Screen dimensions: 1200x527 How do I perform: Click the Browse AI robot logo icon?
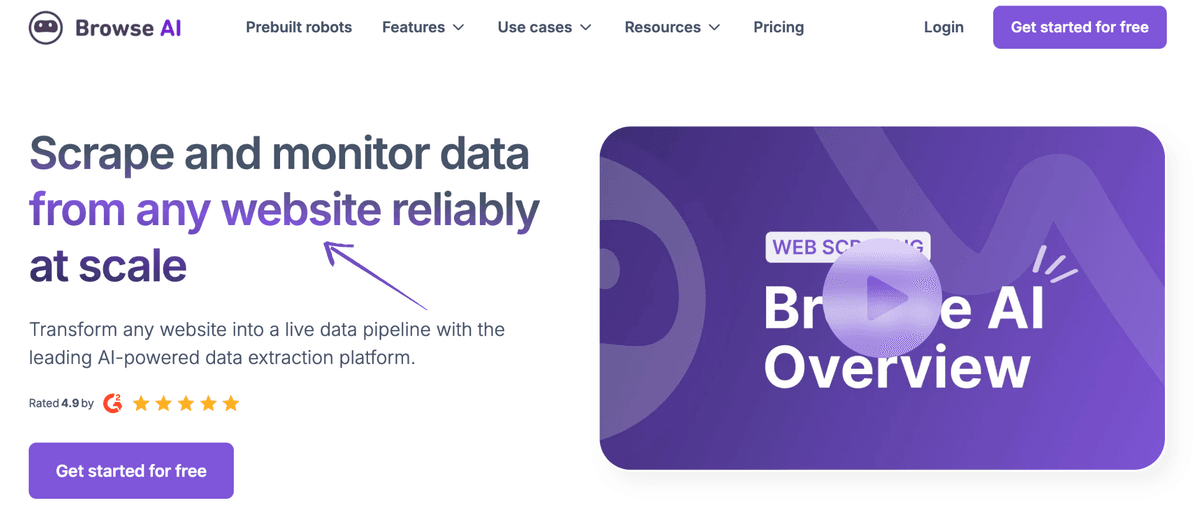(47, 27)
